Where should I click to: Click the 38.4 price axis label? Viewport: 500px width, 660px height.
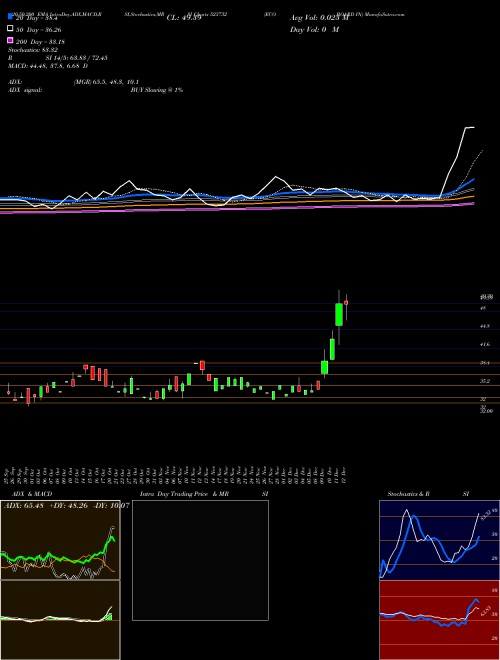485,362
